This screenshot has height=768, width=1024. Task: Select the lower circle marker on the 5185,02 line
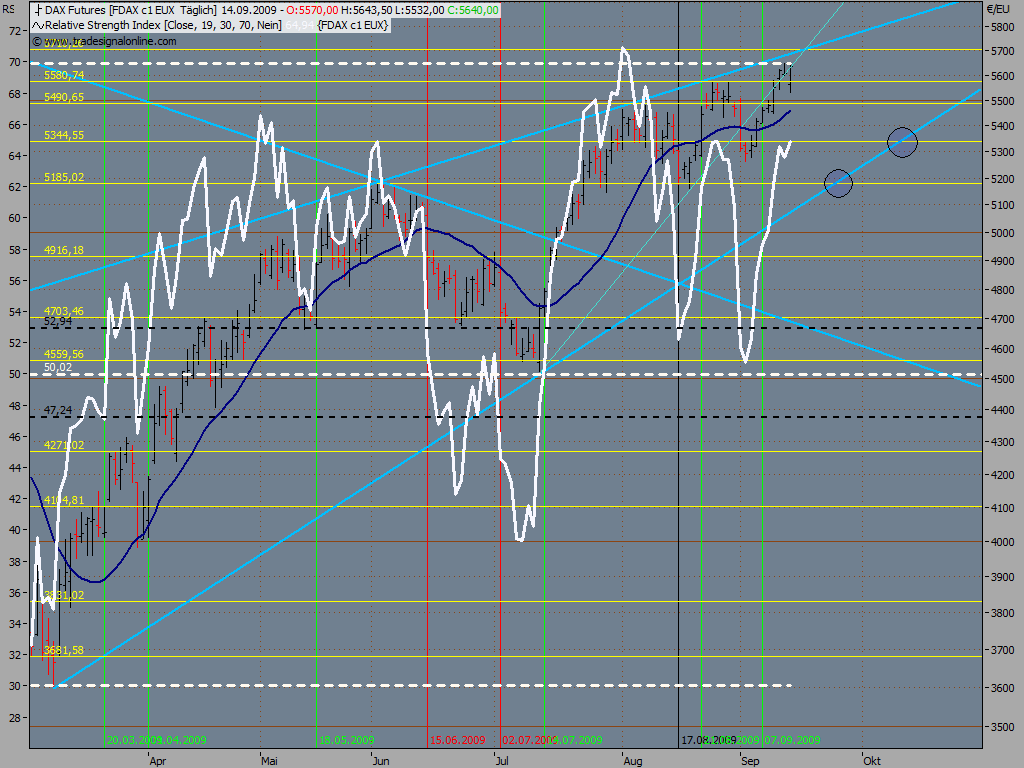point(839,184)
